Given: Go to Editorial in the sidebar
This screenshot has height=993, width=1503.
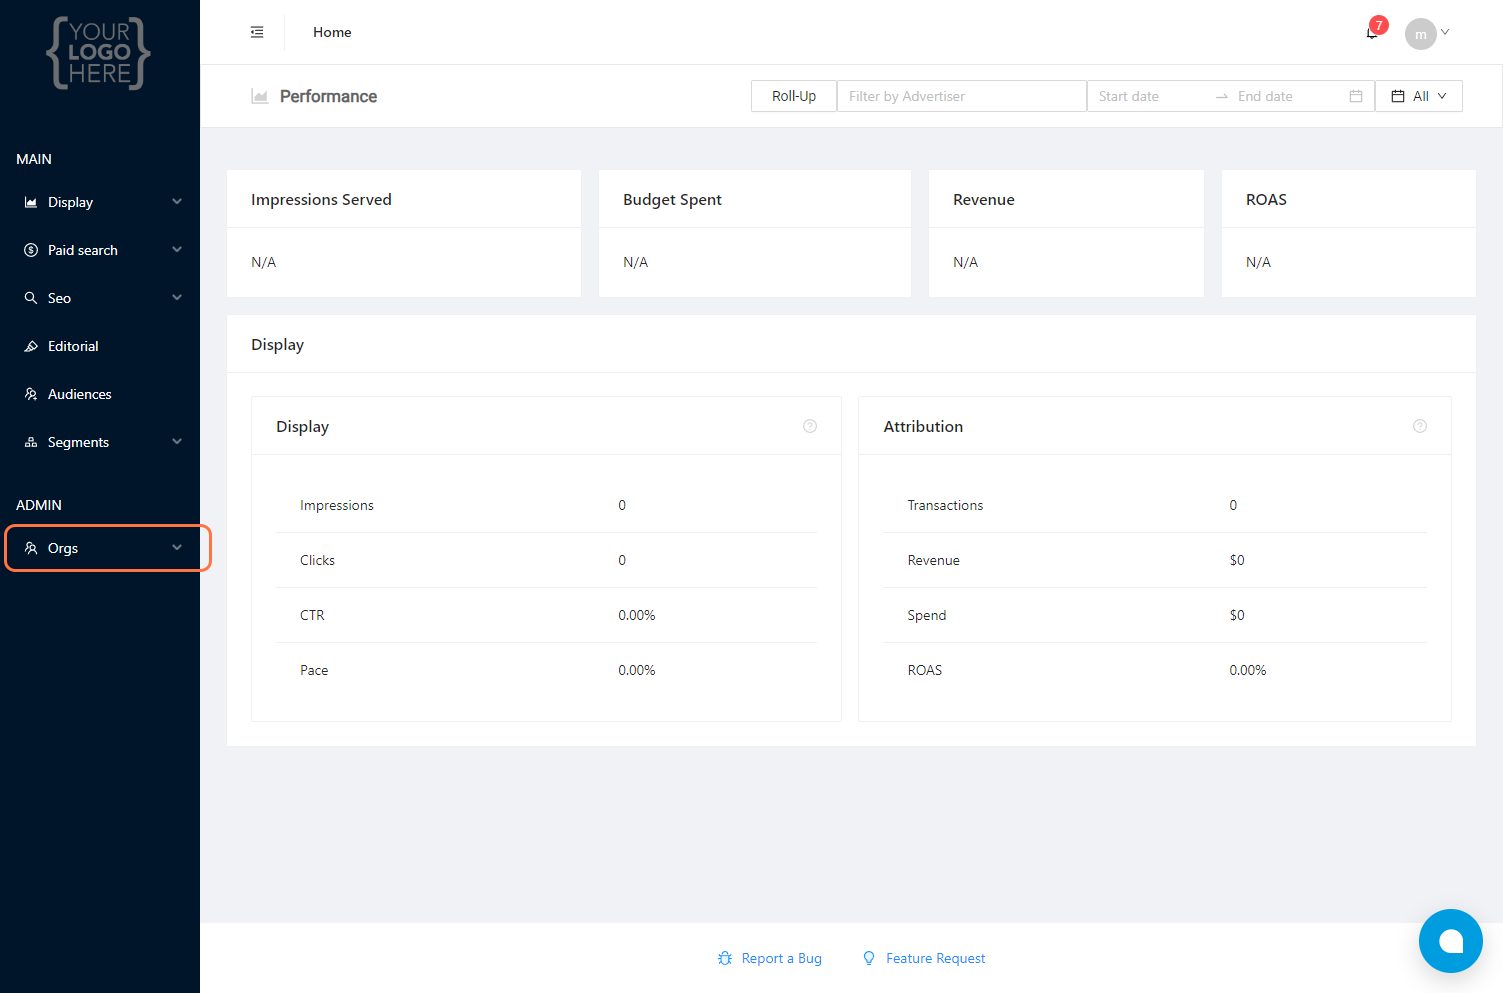Looking at the screenshot, I should pos(100,346).
